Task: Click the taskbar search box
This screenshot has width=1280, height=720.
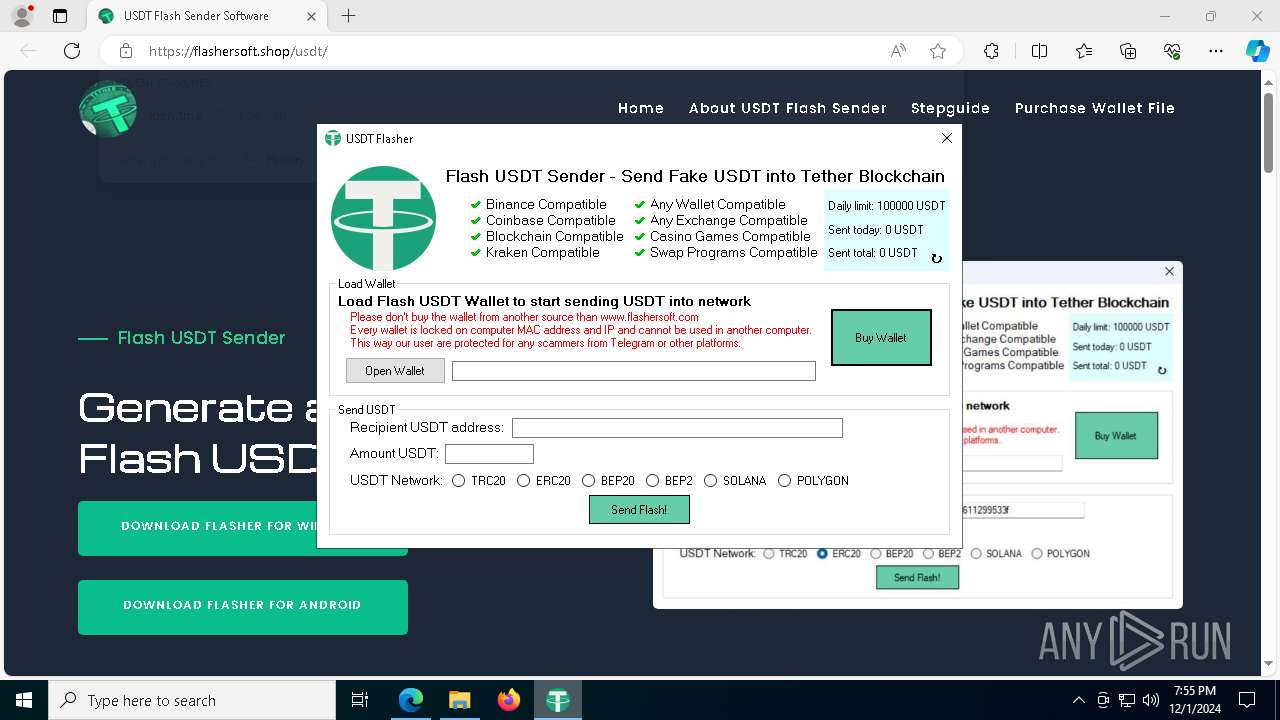Action: coord(192,700)
